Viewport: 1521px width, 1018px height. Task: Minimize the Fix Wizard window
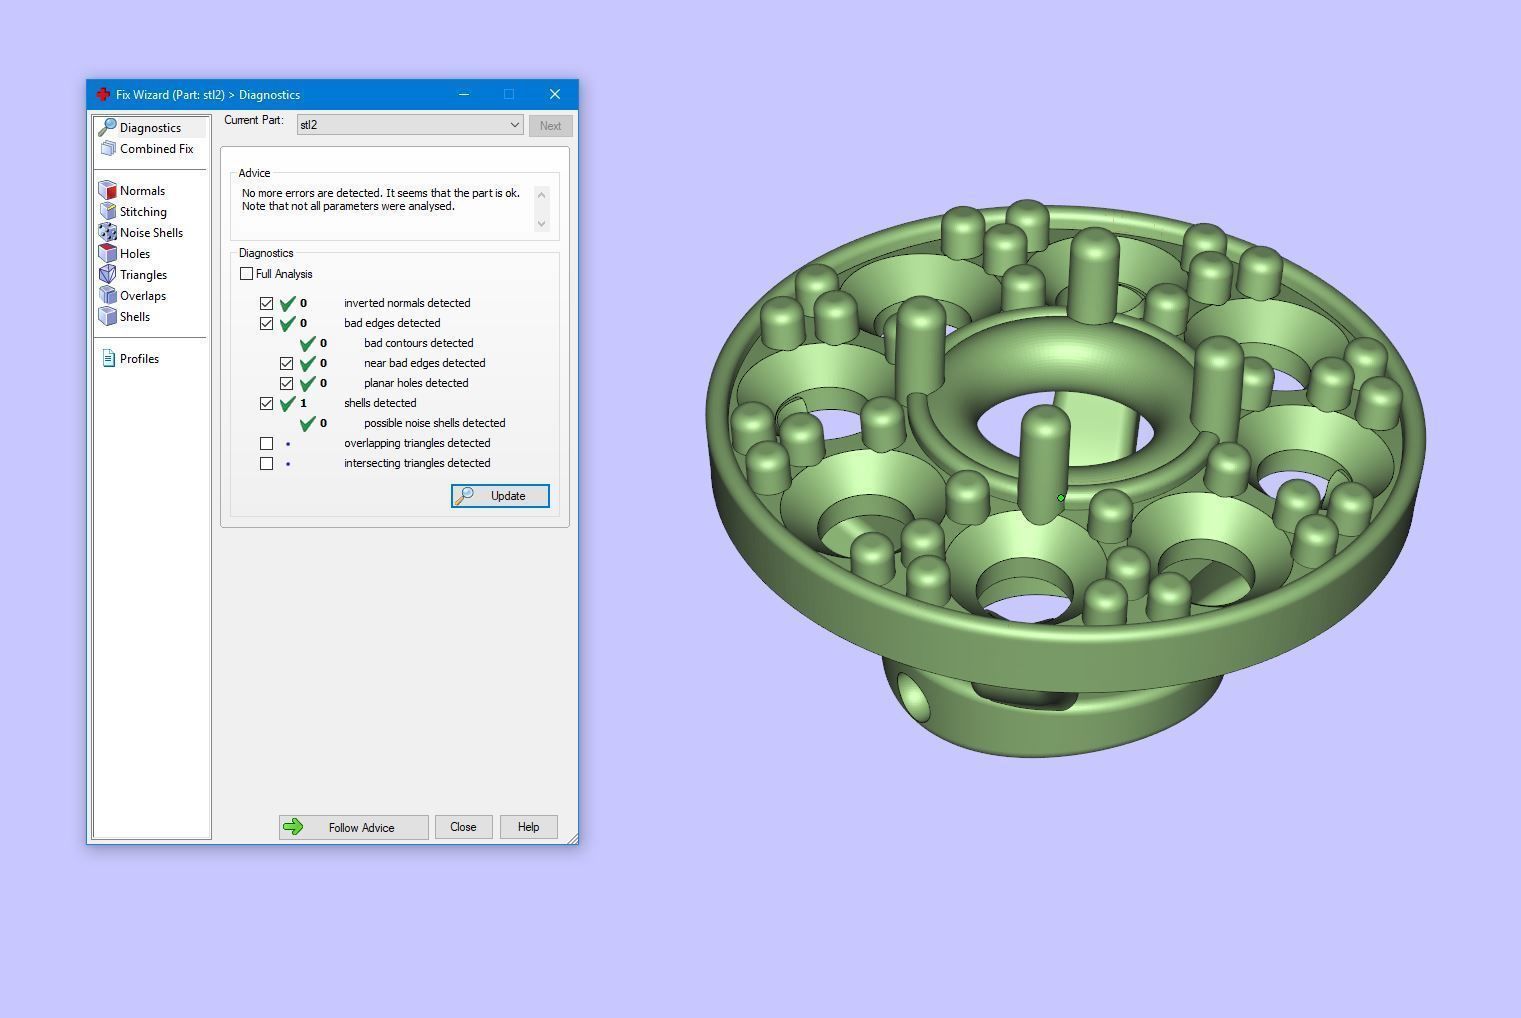(463, 94)
